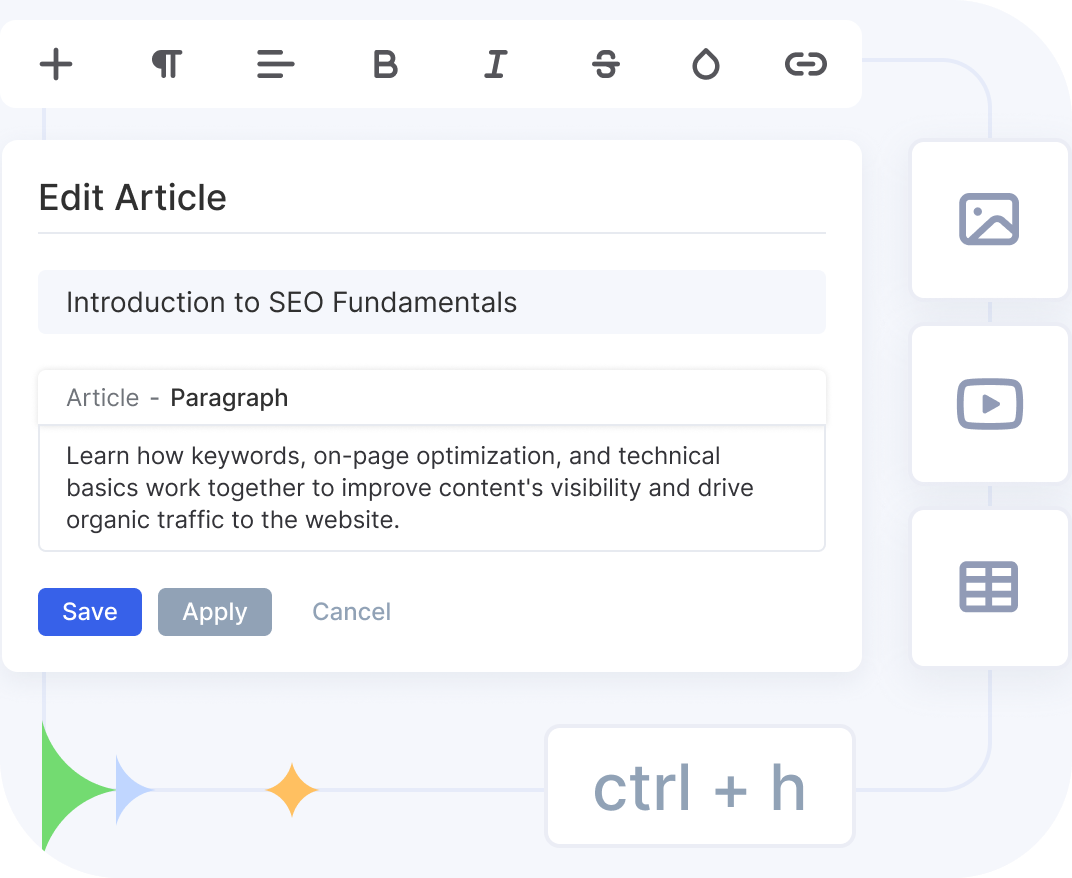Click the plus icon to add a block

click(x=56, y=65)
